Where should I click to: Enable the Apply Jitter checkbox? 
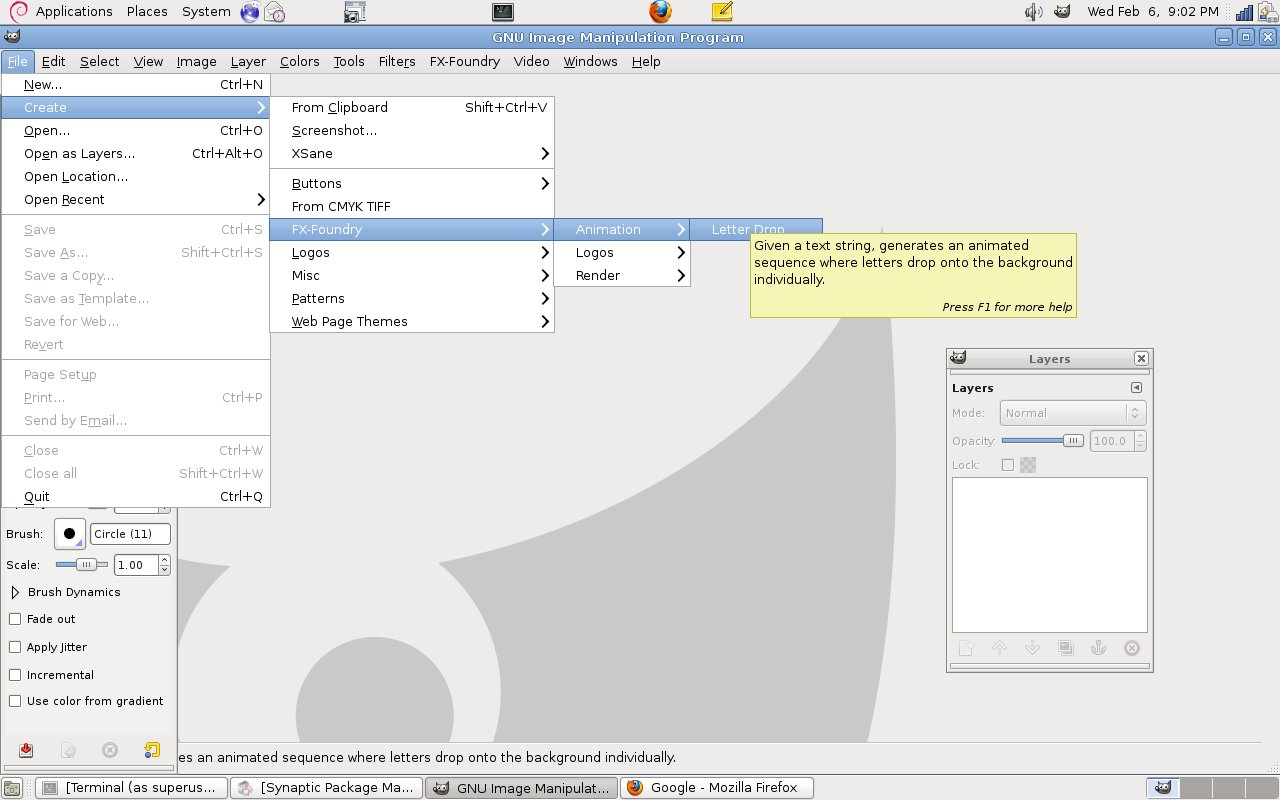tap(15, 647)
